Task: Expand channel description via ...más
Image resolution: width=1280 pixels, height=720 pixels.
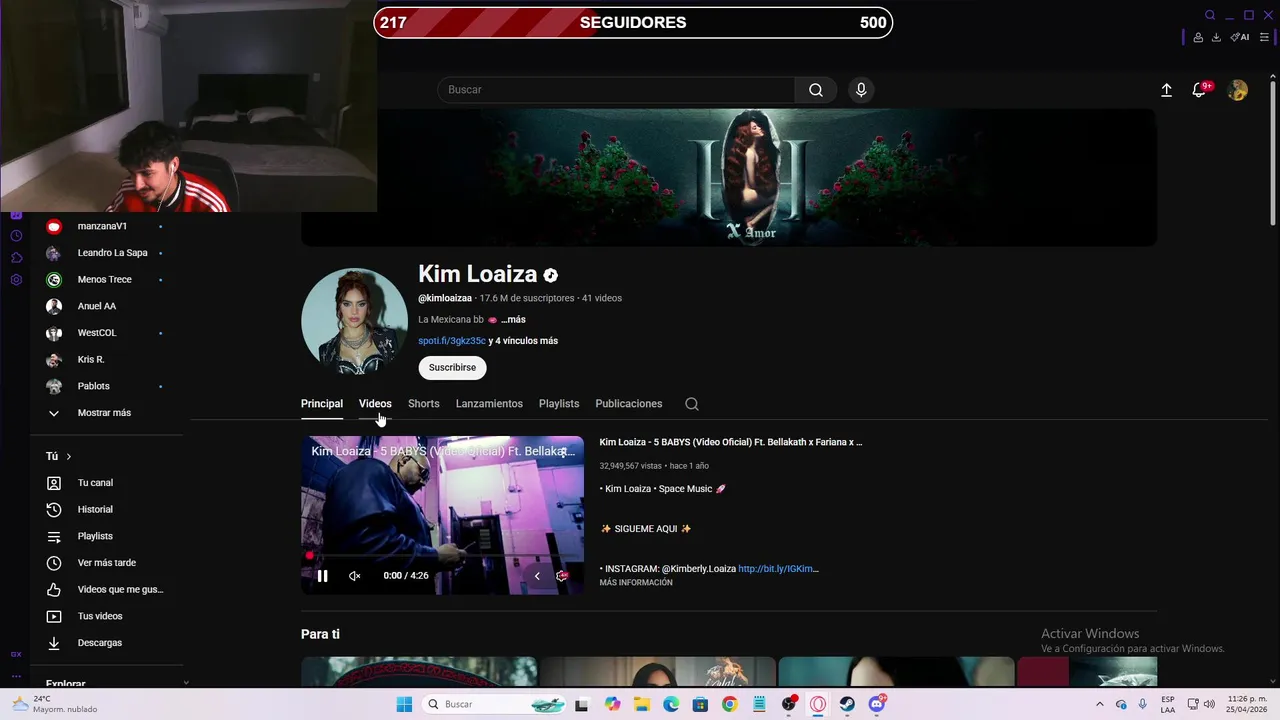Action: (x=513, y=320)
